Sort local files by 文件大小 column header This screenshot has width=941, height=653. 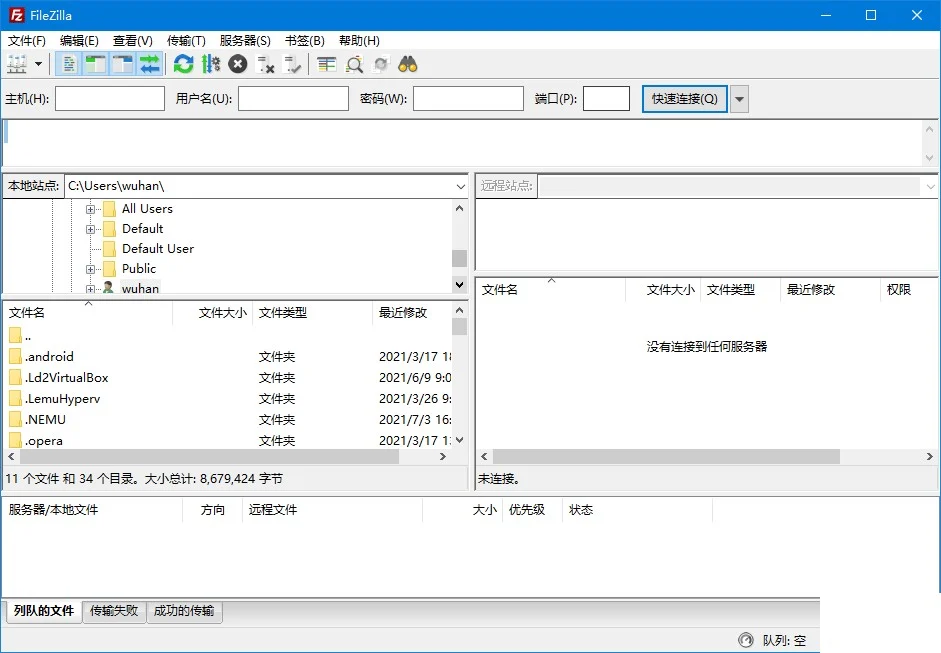pos(221,313)
